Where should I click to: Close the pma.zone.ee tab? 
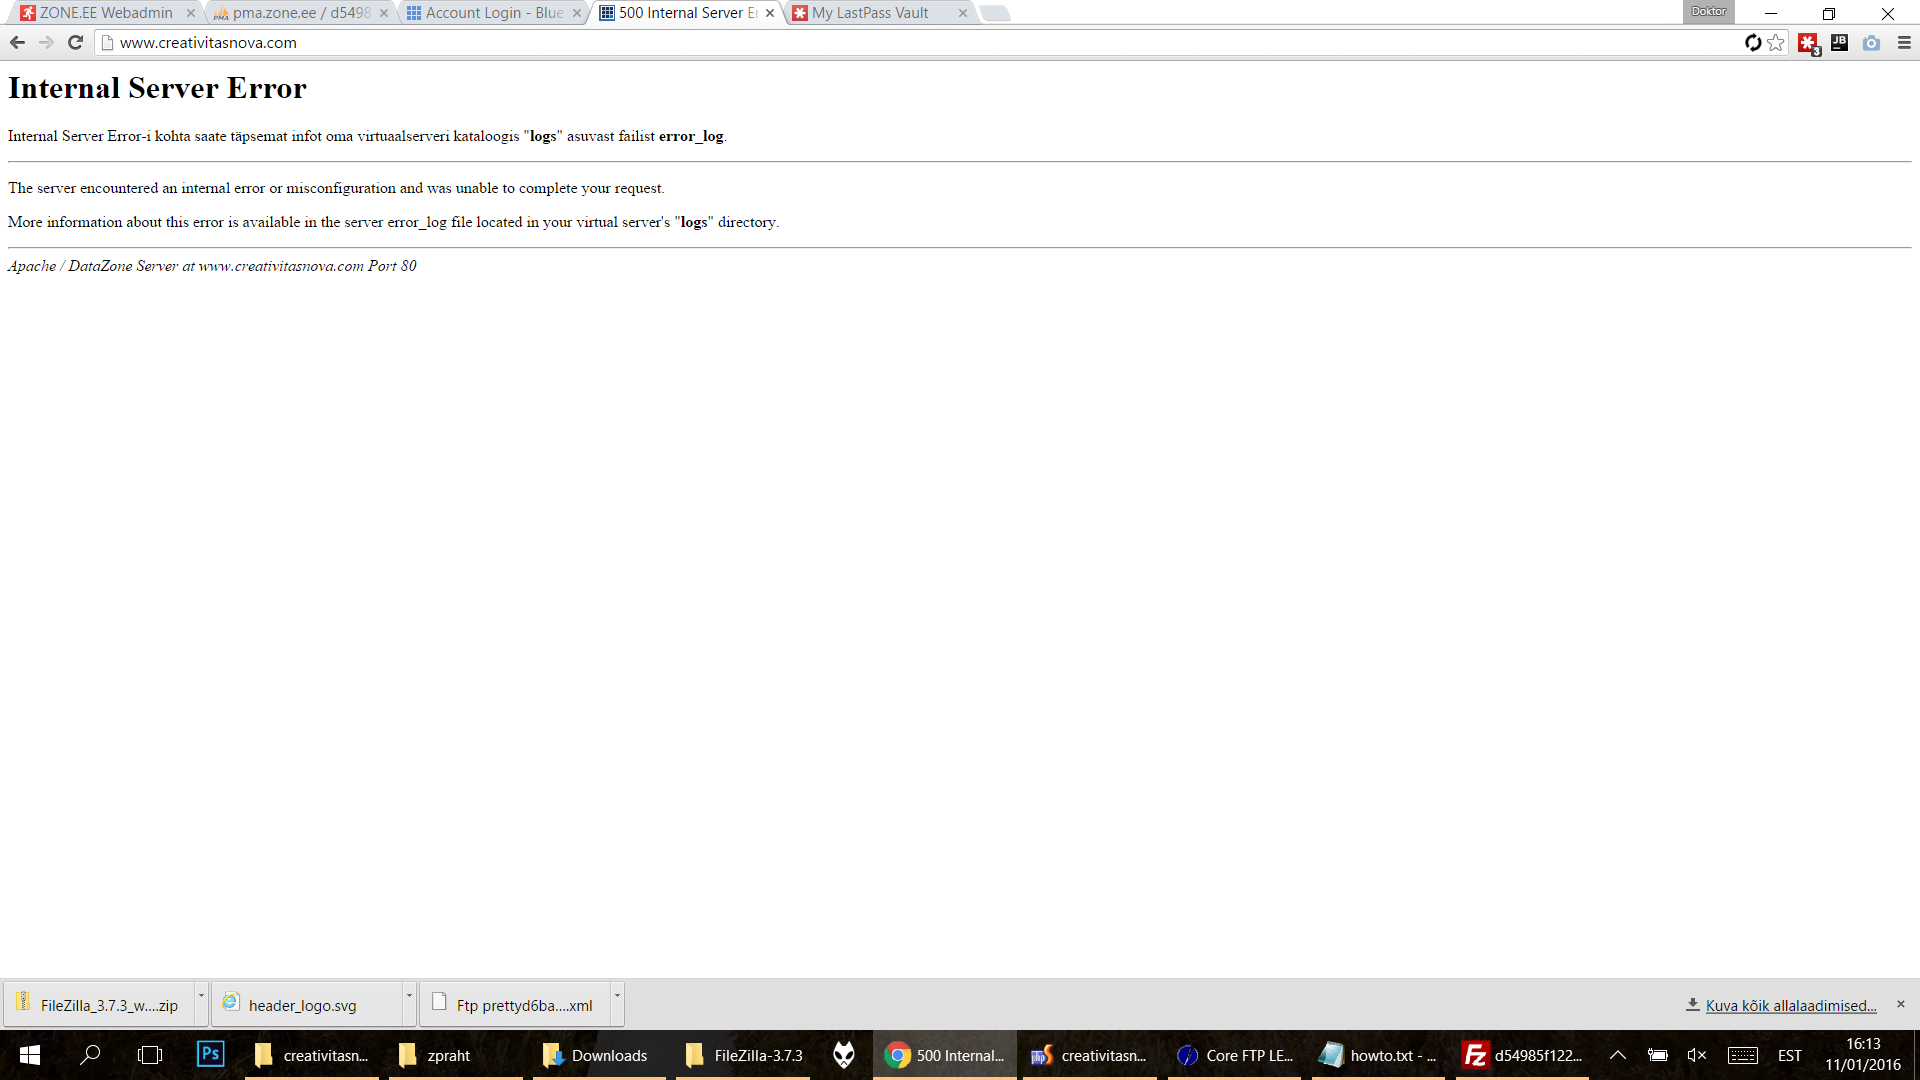(384, 13)
